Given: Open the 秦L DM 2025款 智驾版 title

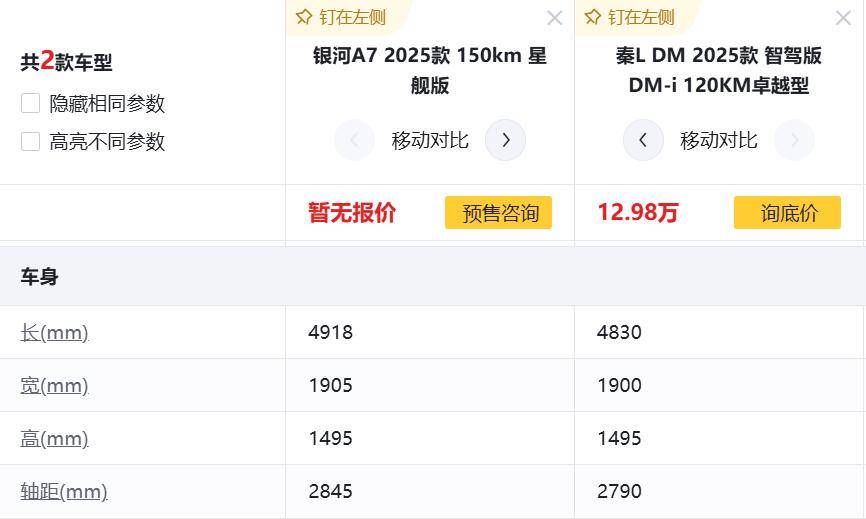Looking at the screenshot, I should (719, 70).
